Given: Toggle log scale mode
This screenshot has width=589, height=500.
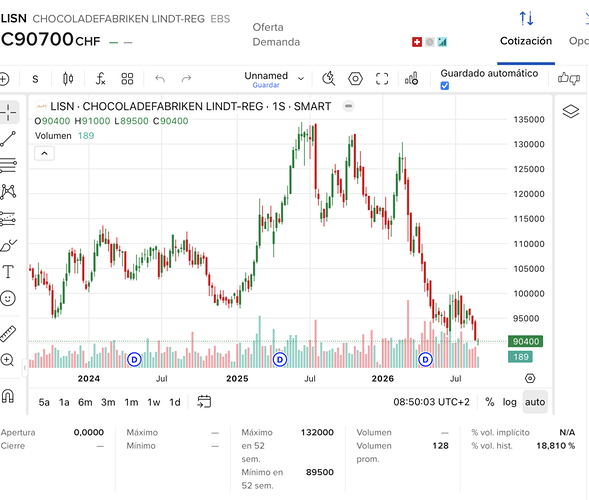Looking at the screenshot, I should pyautogui.click(x=509, y=402).
